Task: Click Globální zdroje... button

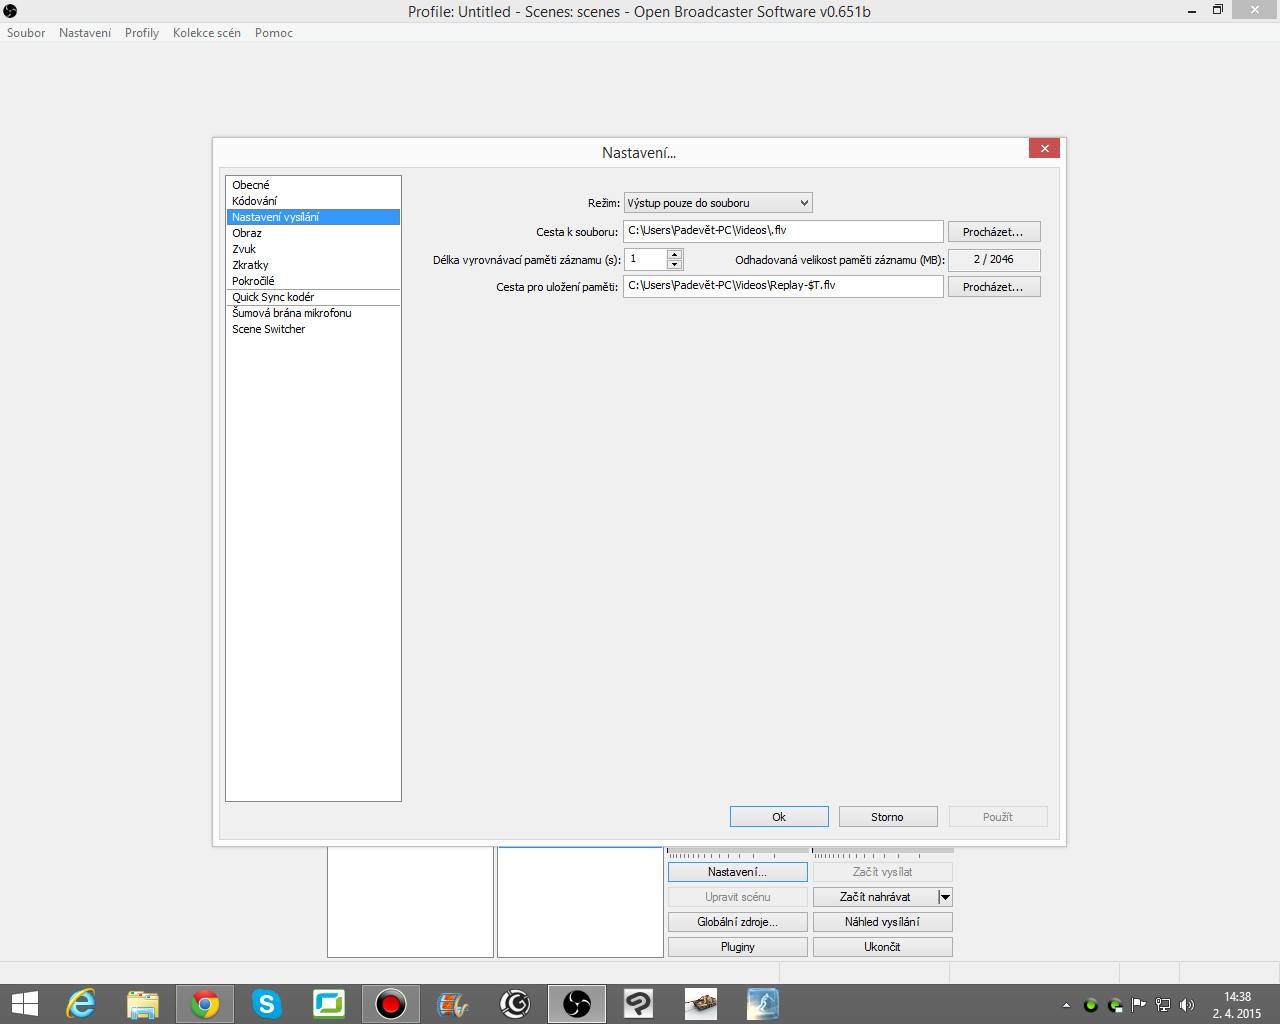Action: 737,922
